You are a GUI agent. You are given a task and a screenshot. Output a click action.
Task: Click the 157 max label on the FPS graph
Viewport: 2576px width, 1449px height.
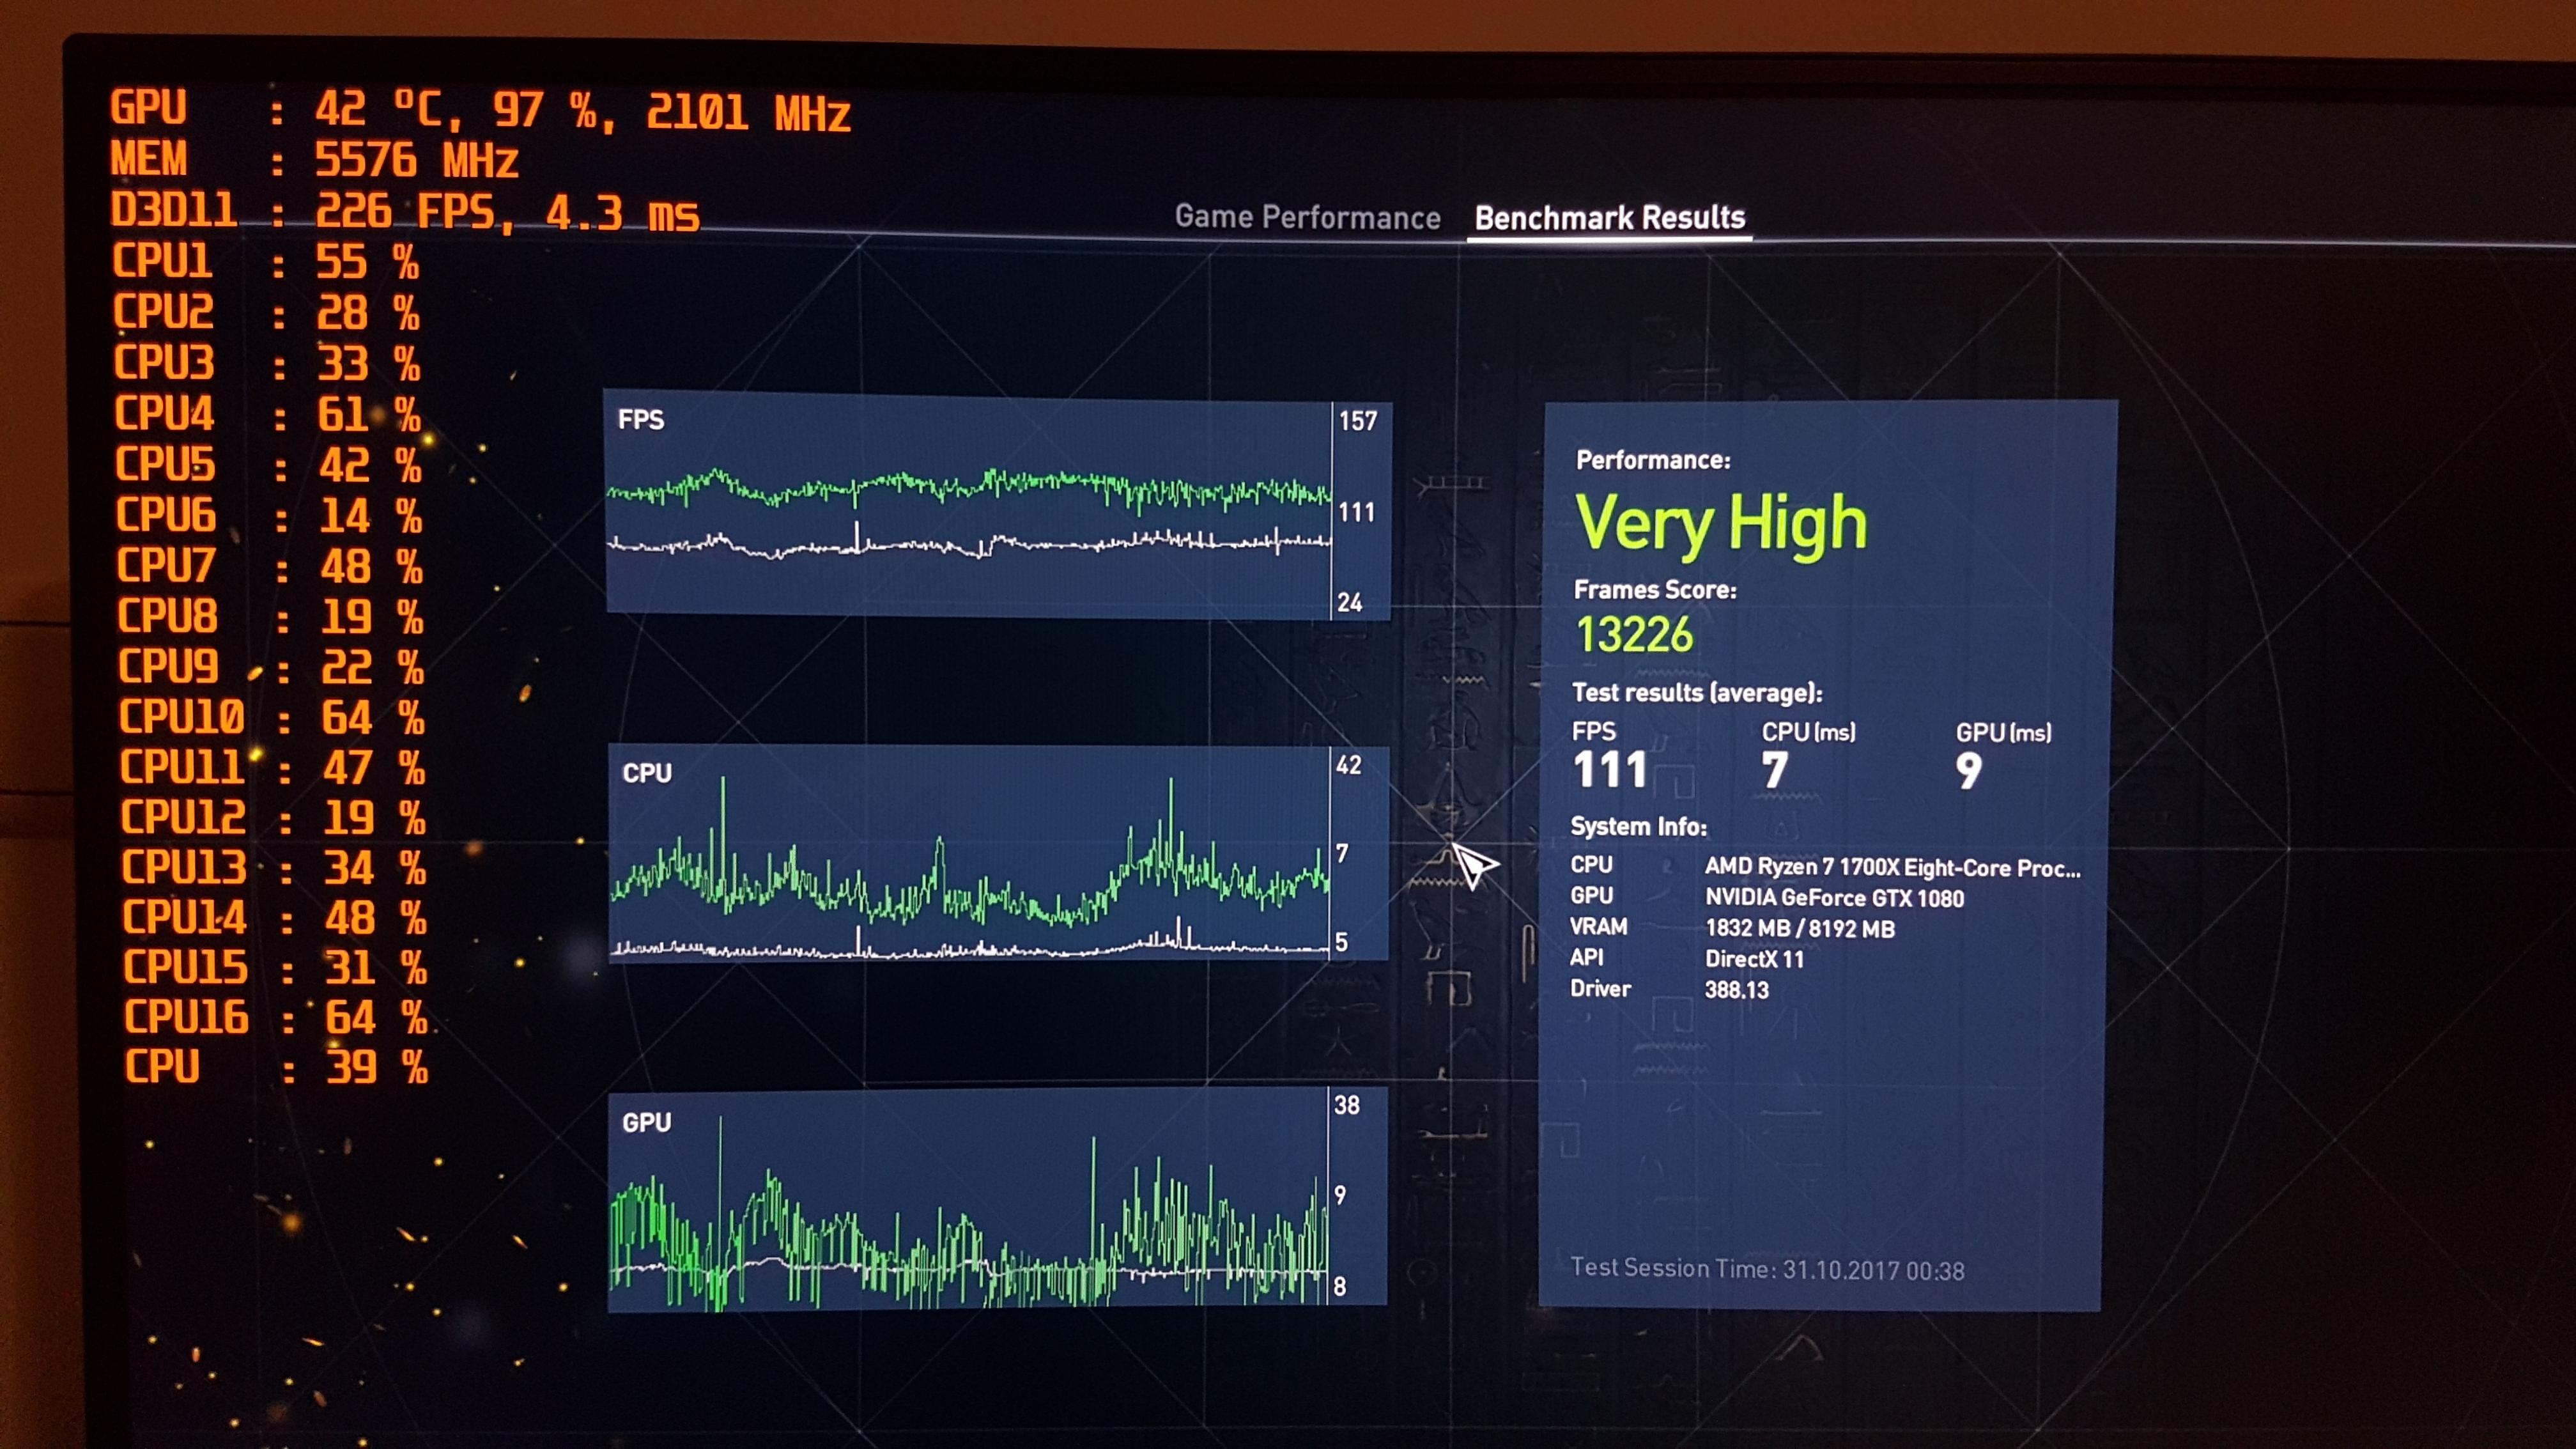click(1357, 421)
